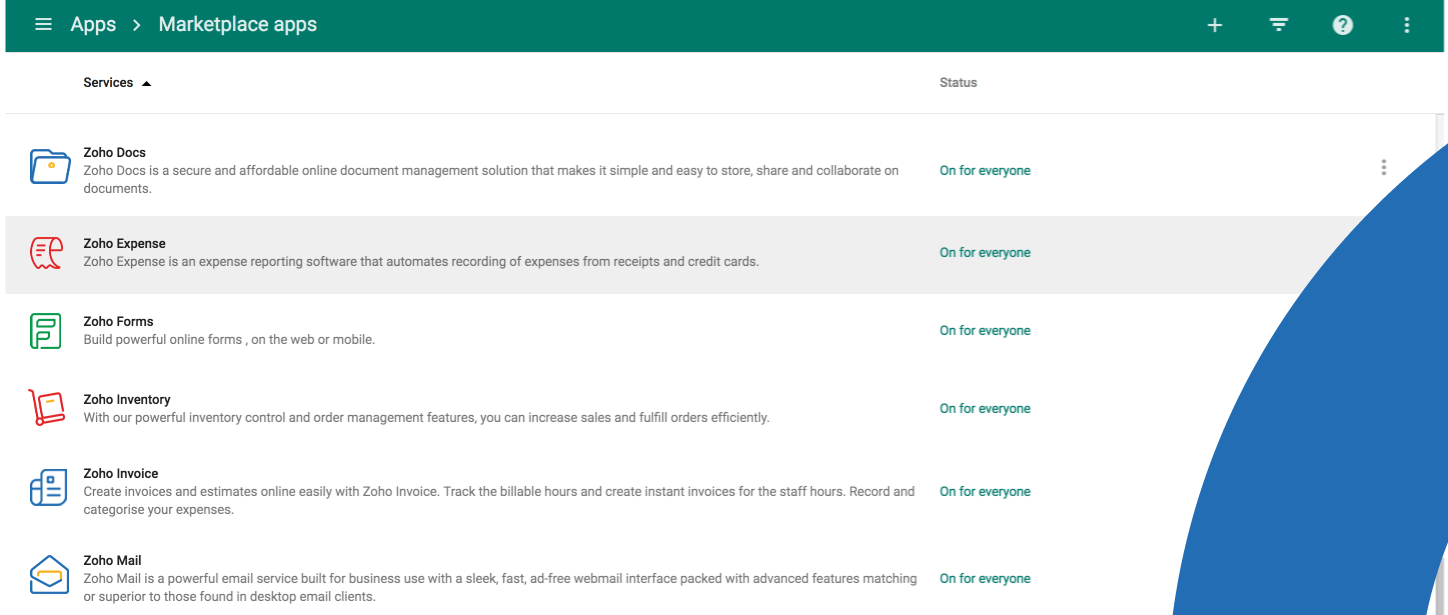Open the help question mark icon
This screenshot has width=1448, height=615.
coord(1343,25)
